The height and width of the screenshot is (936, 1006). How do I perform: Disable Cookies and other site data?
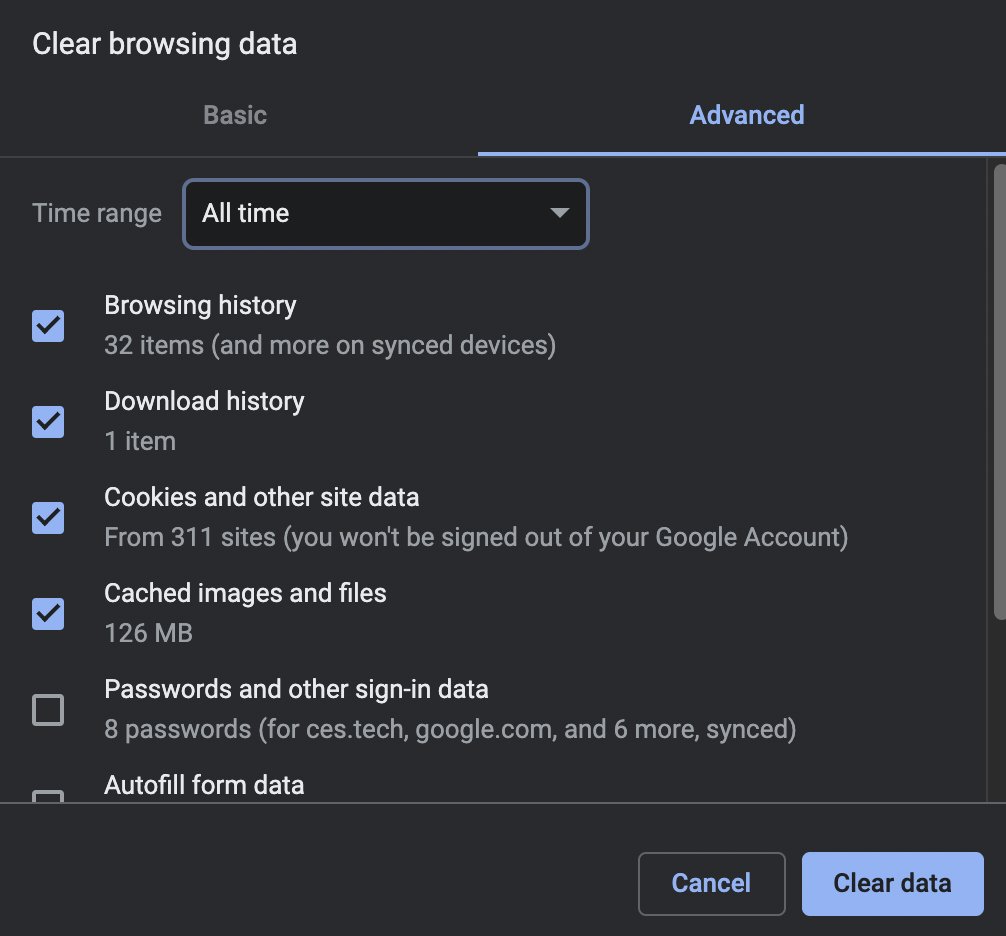[x=47, y=517]
